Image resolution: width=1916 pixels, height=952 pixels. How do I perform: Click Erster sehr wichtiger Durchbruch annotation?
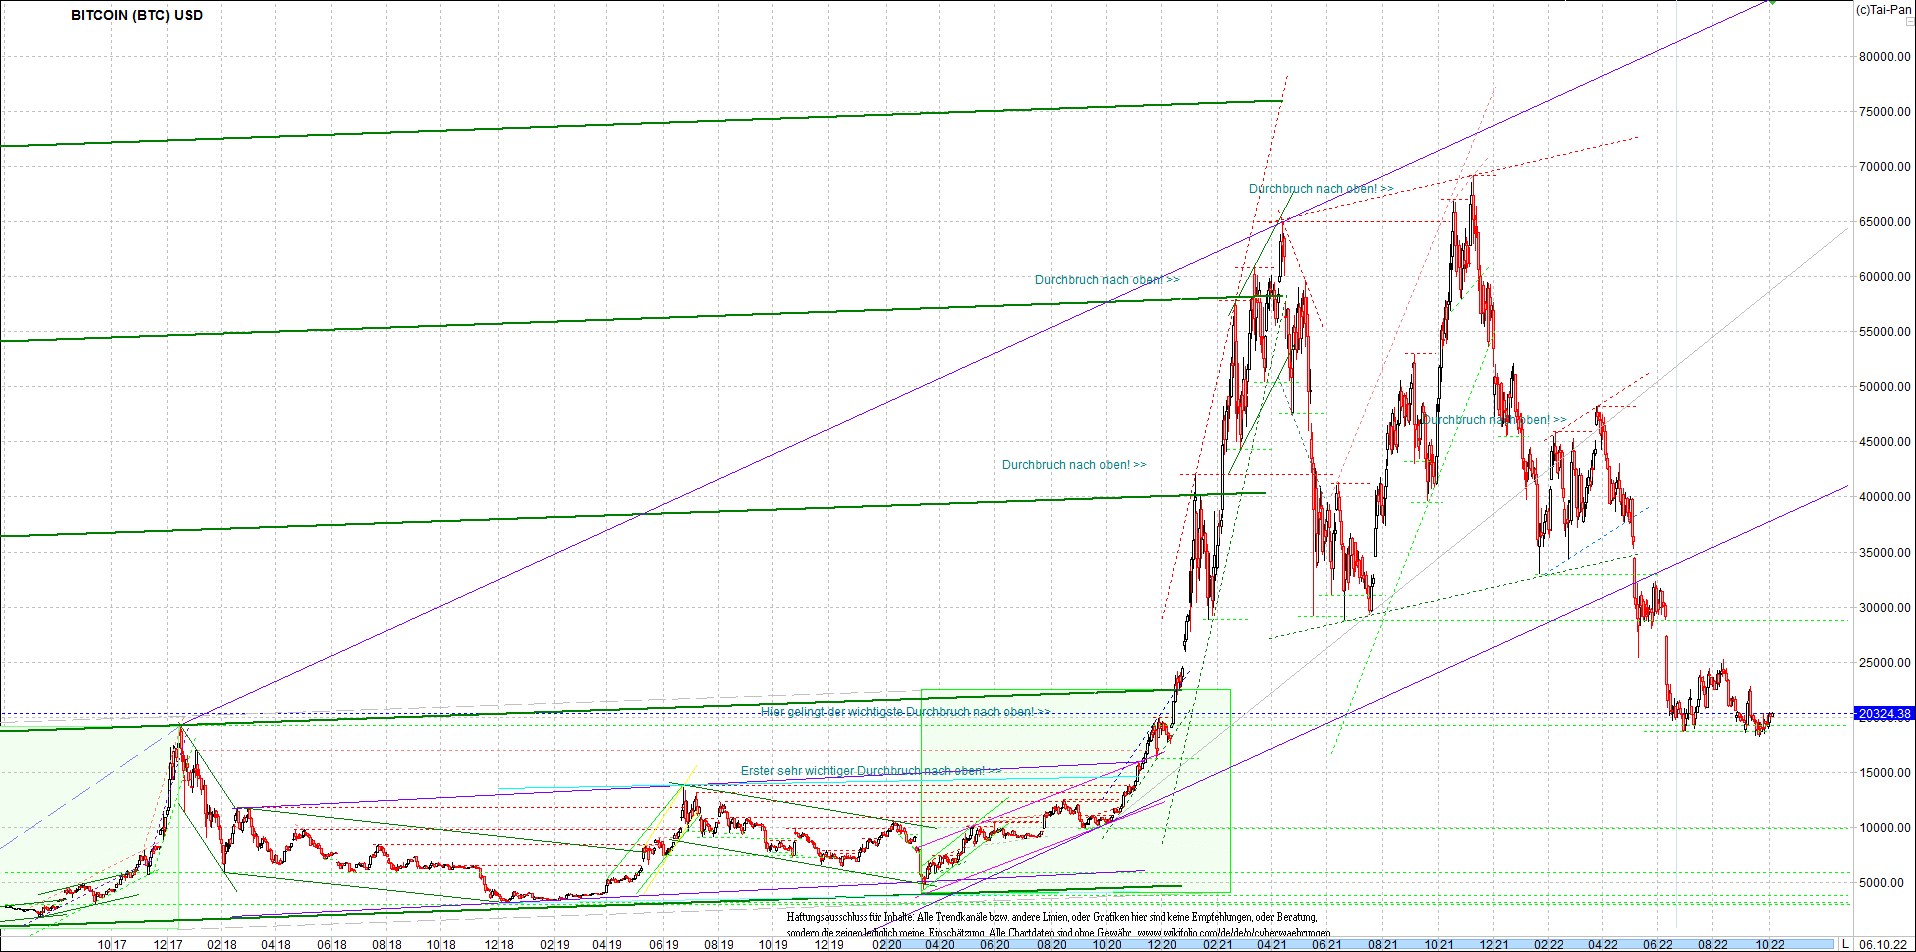870,771
